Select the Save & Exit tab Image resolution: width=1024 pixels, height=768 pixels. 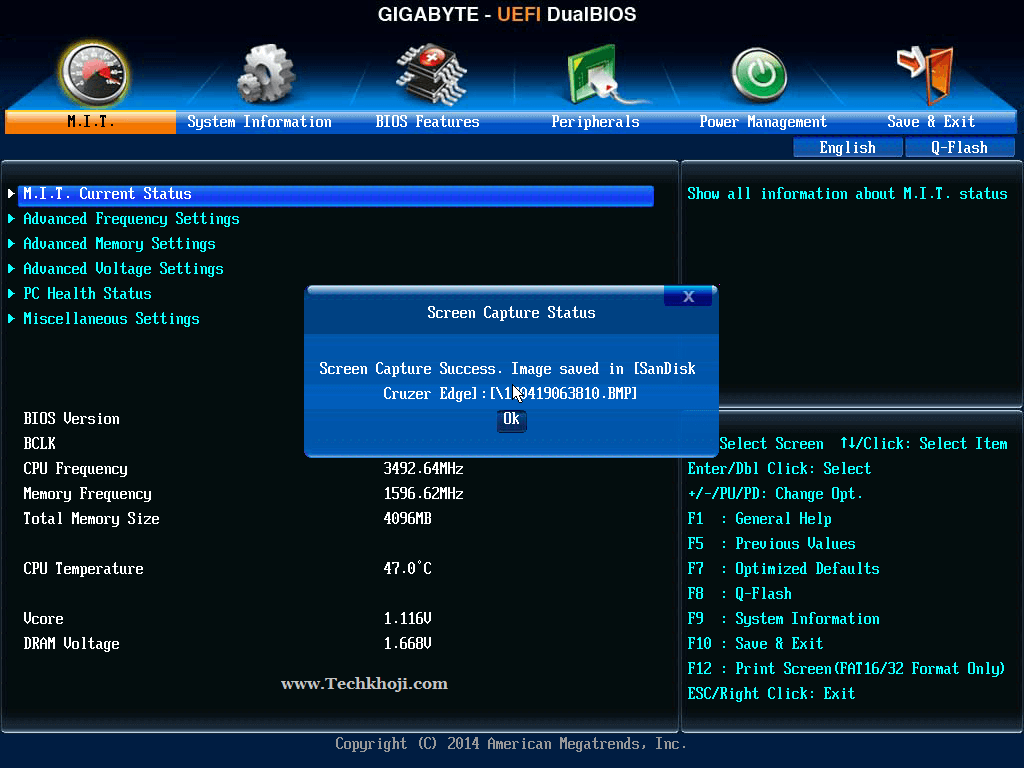pyautogui.click(x=931, y=122)
